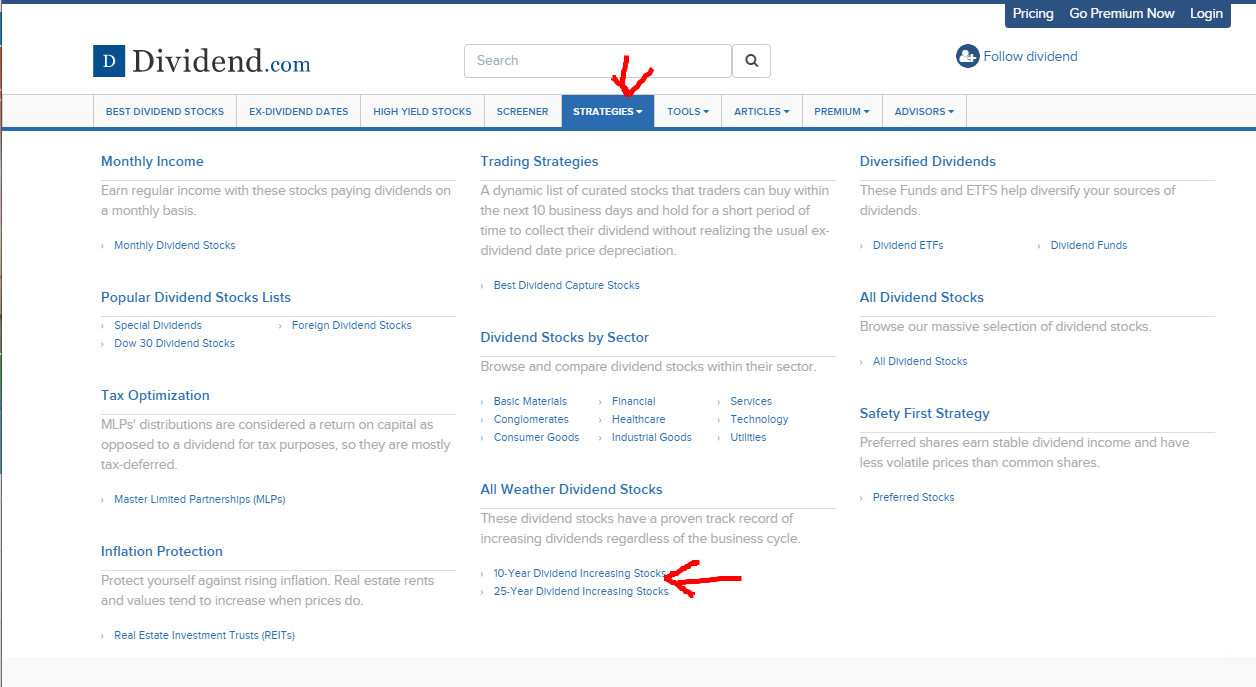Select Financial sector
The image size is (1256, 687).
click(x=634, y=401)
